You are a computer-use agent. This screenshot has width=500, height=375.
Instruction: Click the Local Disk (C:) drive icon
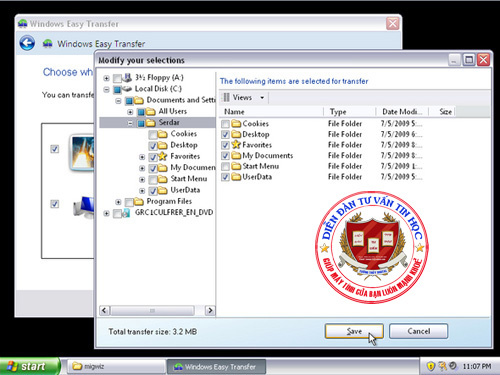tap(127, 89)
